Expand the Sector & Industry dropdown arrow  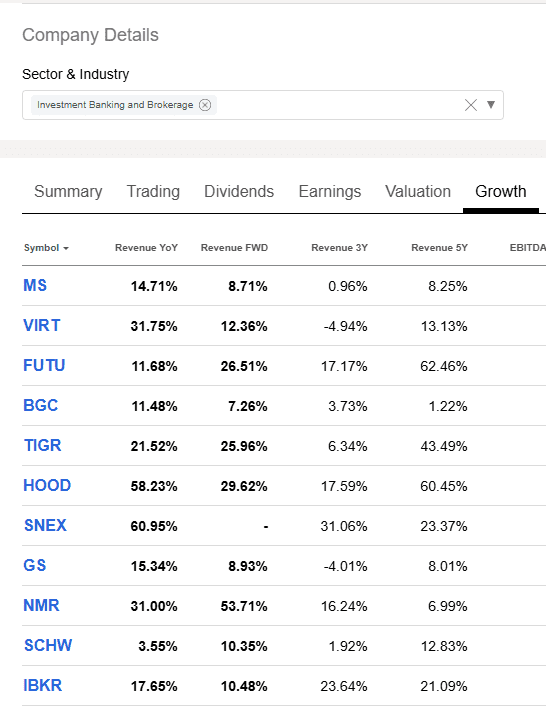tap(491, 105)
